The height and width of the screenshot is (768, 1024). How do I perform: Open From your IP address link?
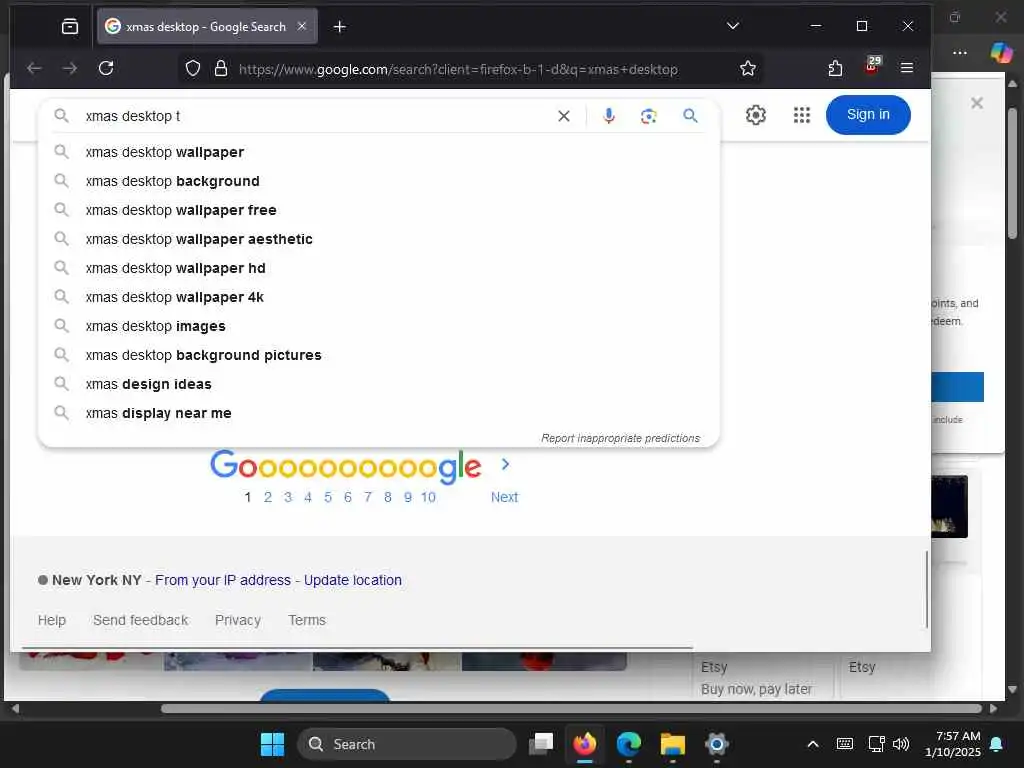click(x=223, y=580)
